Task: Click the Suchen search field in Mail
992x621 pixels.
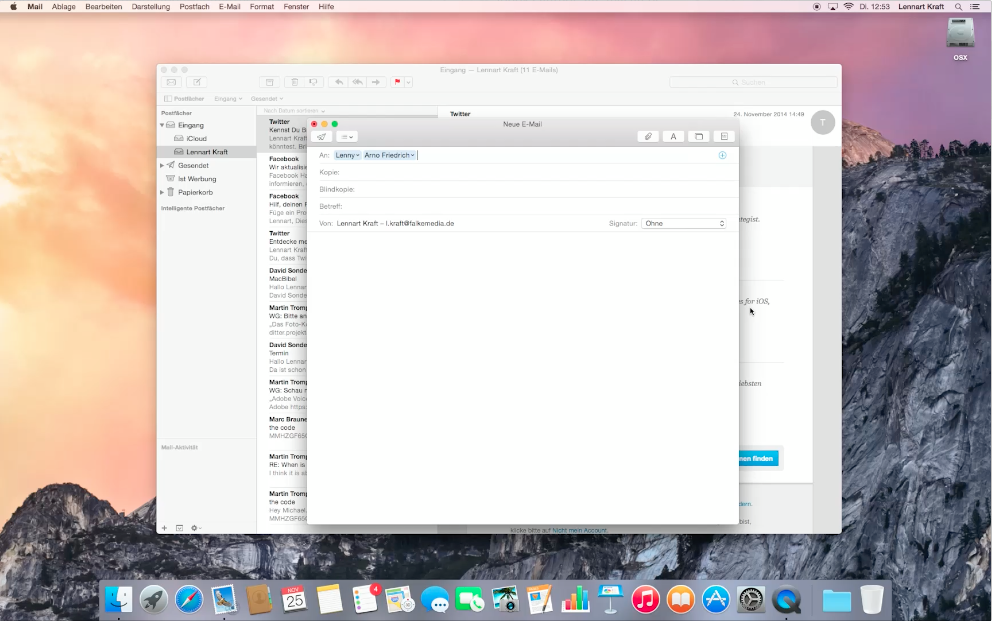Action: (x=753, y=82)
